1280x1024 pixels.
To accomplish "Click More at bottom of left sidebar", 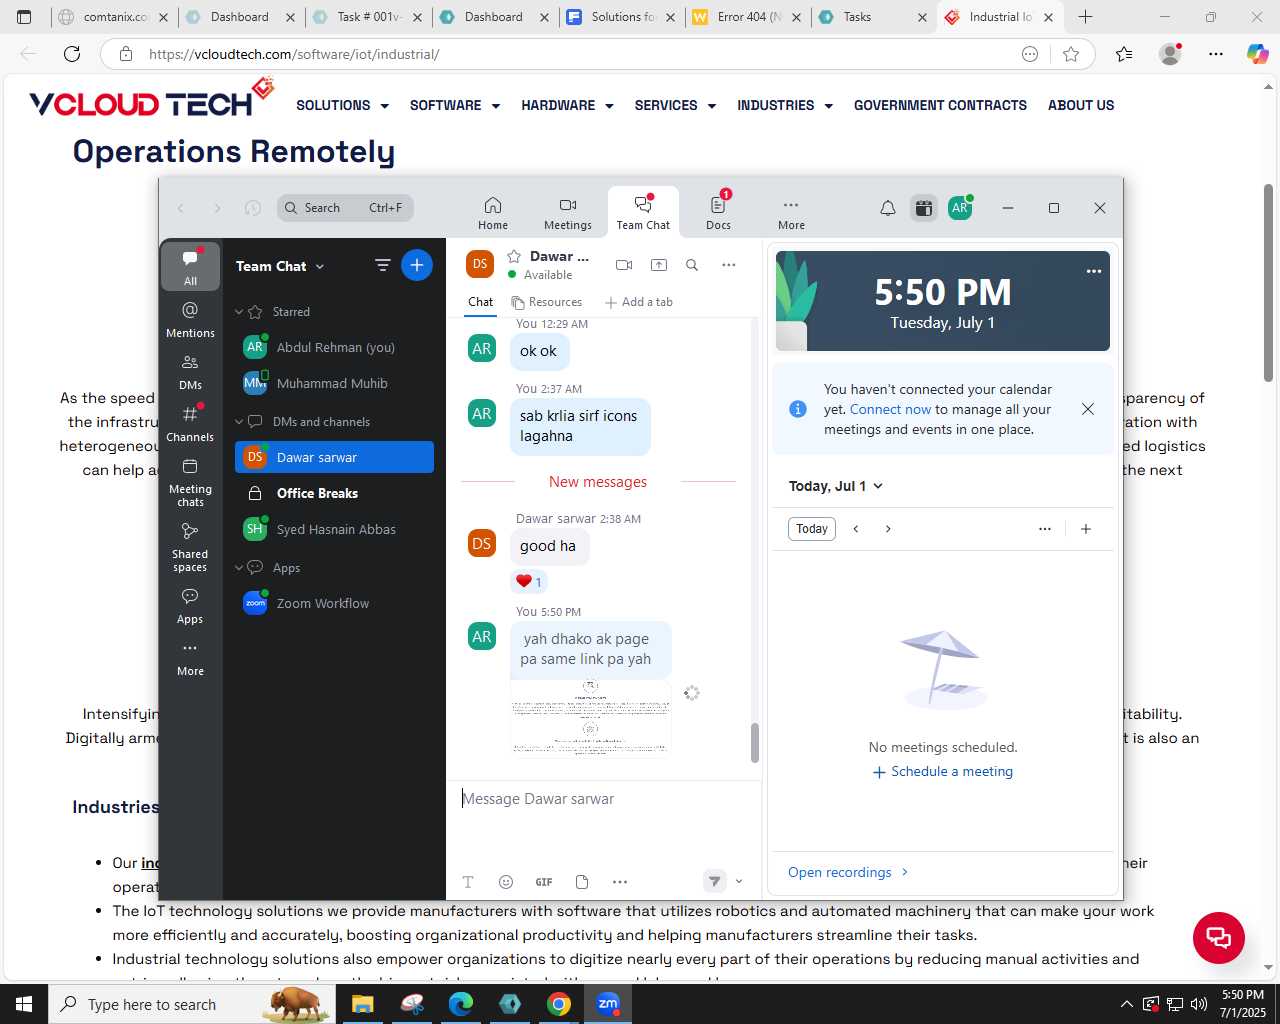I will [x=190, y=658].
